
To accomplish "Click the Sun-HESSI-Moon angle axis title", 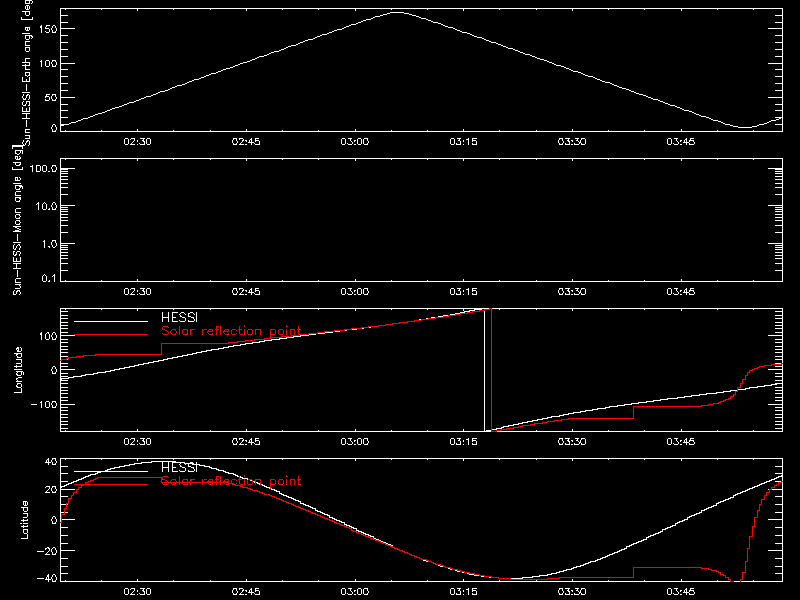I will [x=17, y=220].
